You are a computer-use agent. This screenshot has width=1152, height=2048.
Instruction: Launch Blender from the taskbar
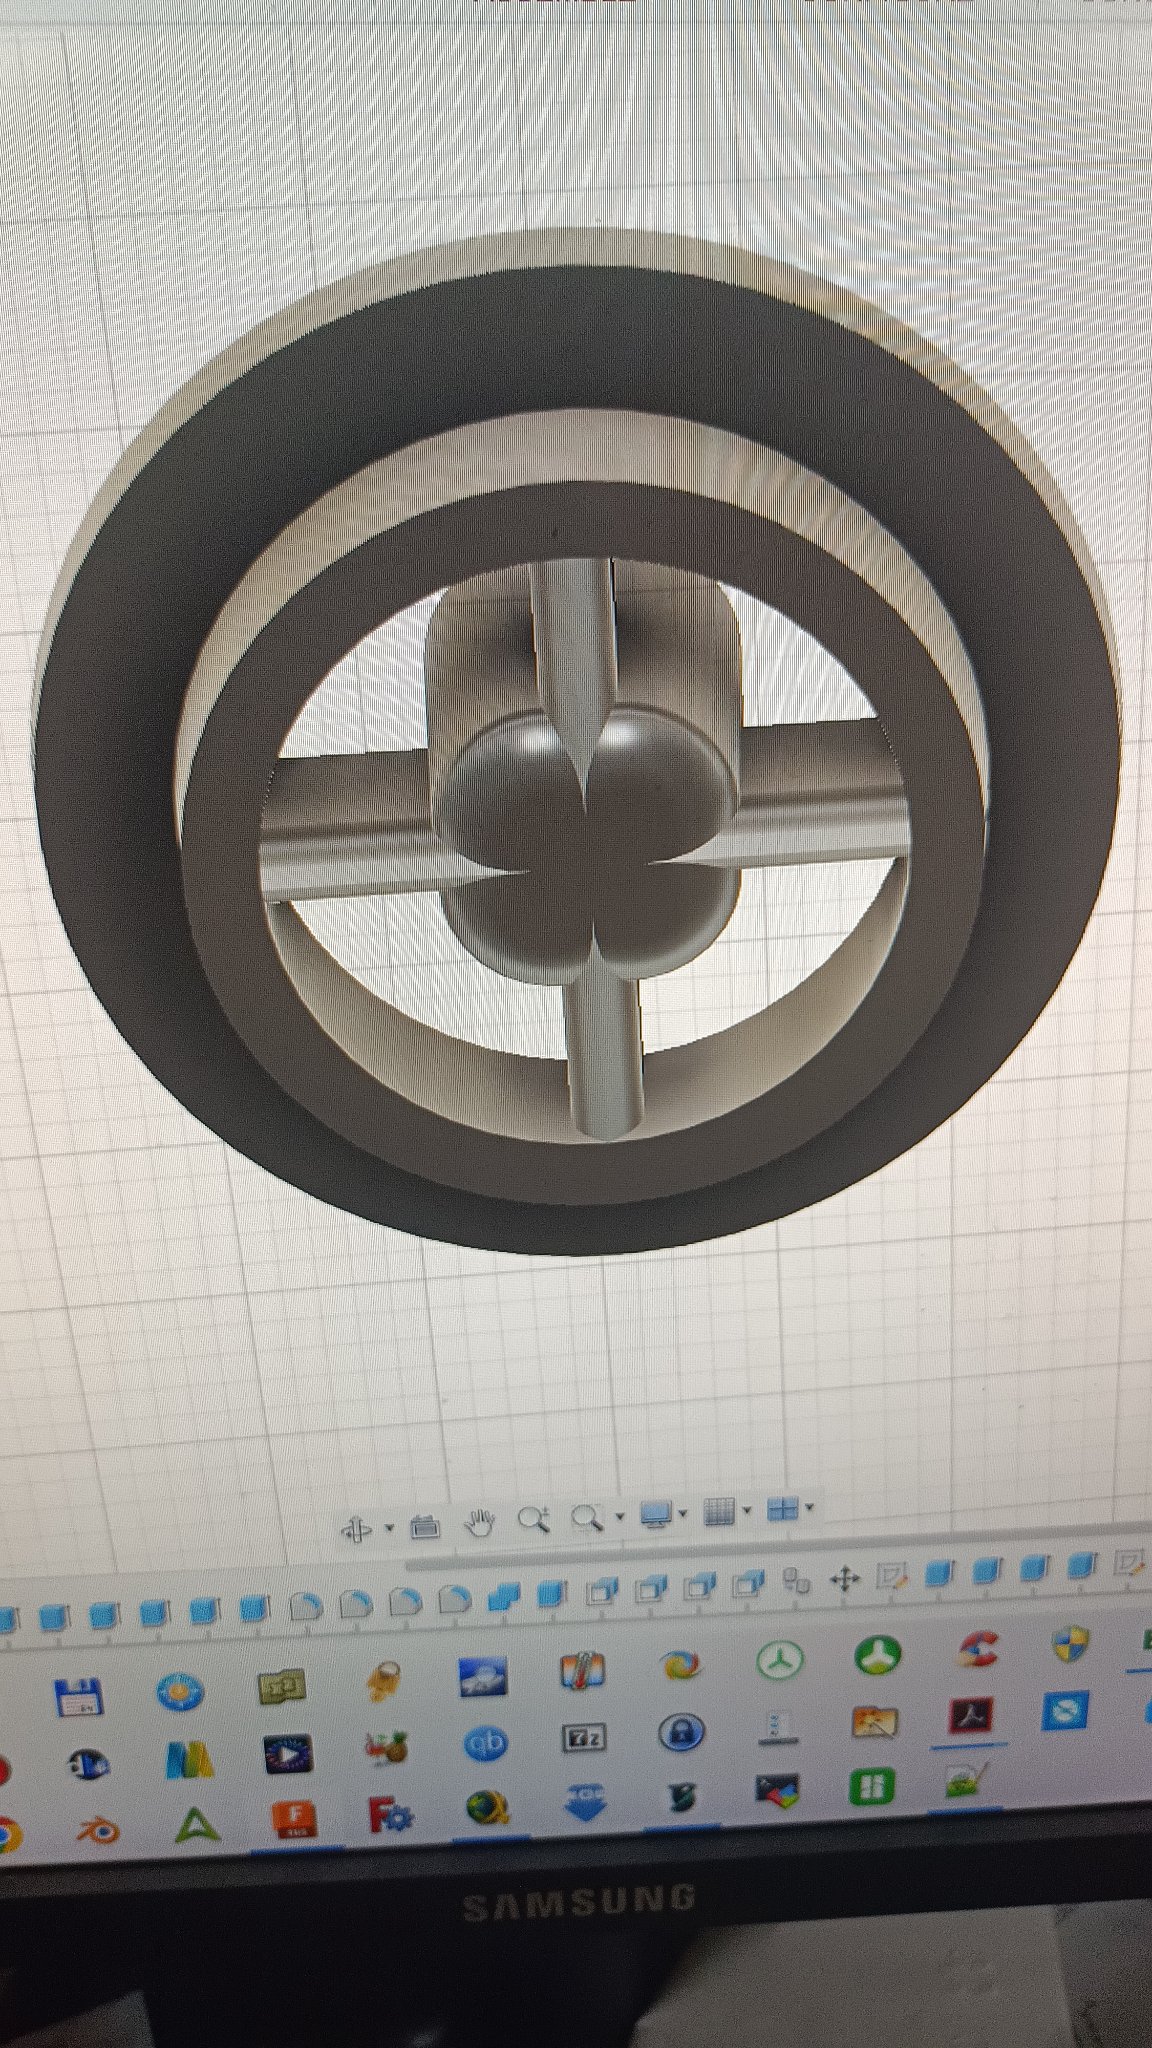click(99, 1831)
